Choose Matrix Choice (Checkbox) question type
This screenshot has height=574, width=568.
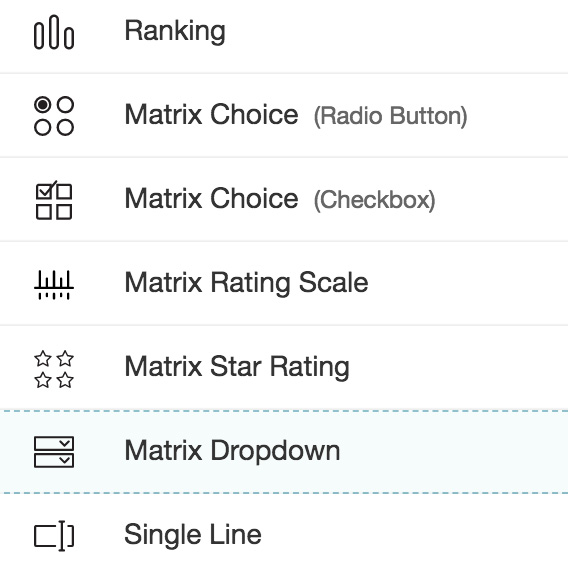pos(284,200)
